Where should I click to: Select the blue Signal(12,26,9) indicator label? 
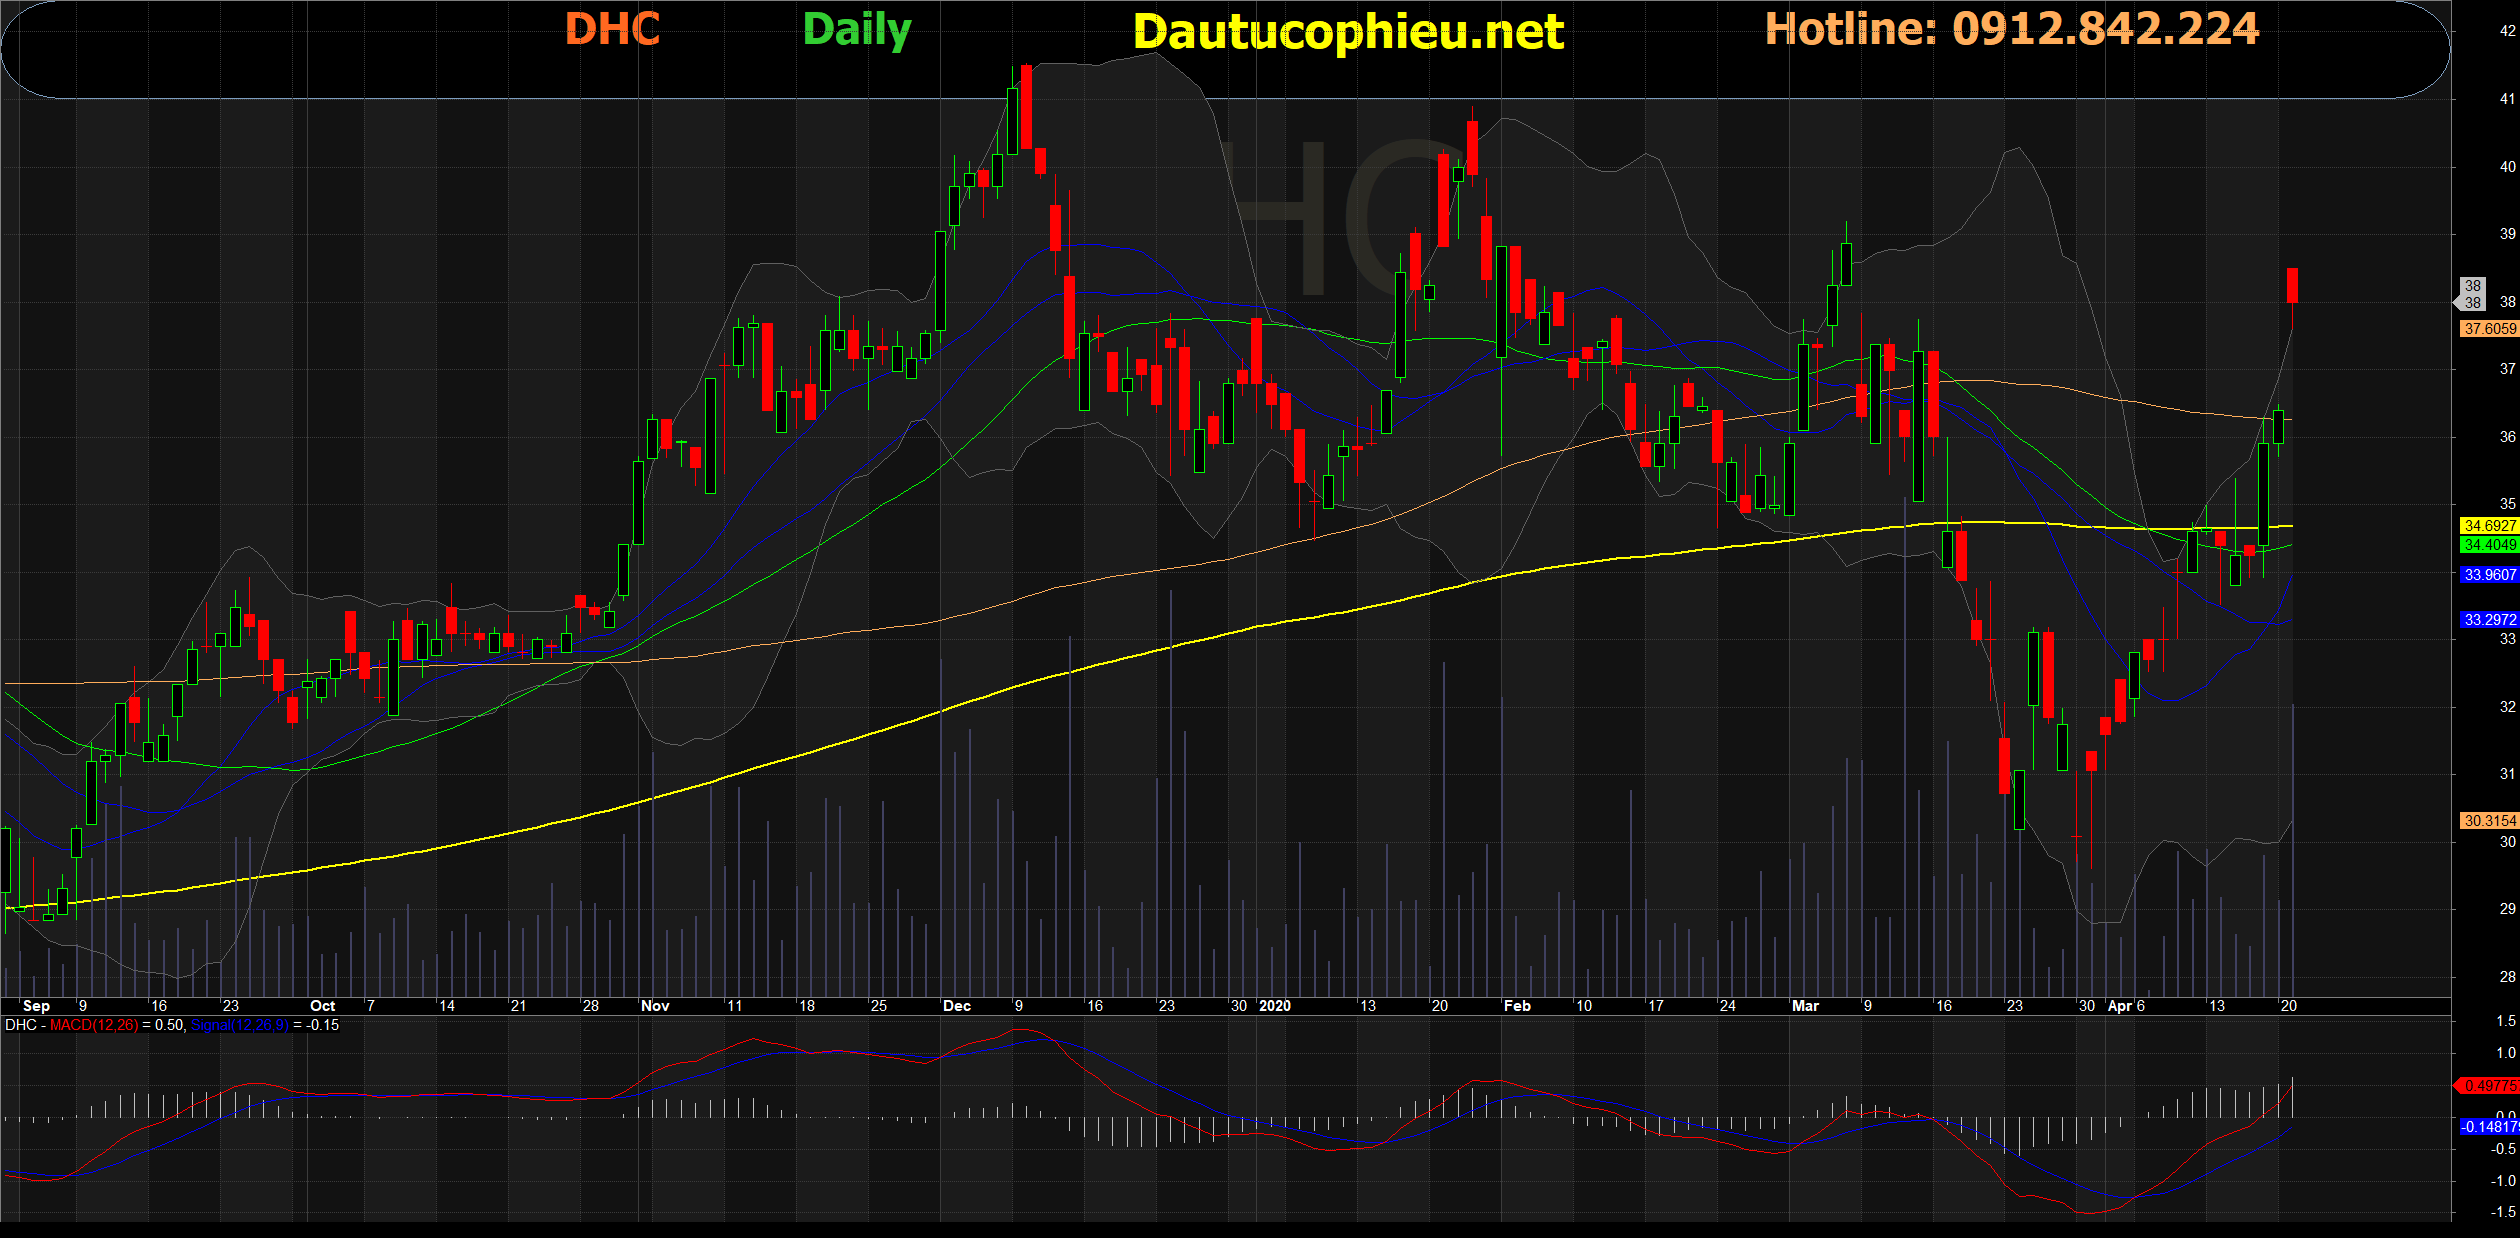pyautogui.click(x=239, y=1025)
